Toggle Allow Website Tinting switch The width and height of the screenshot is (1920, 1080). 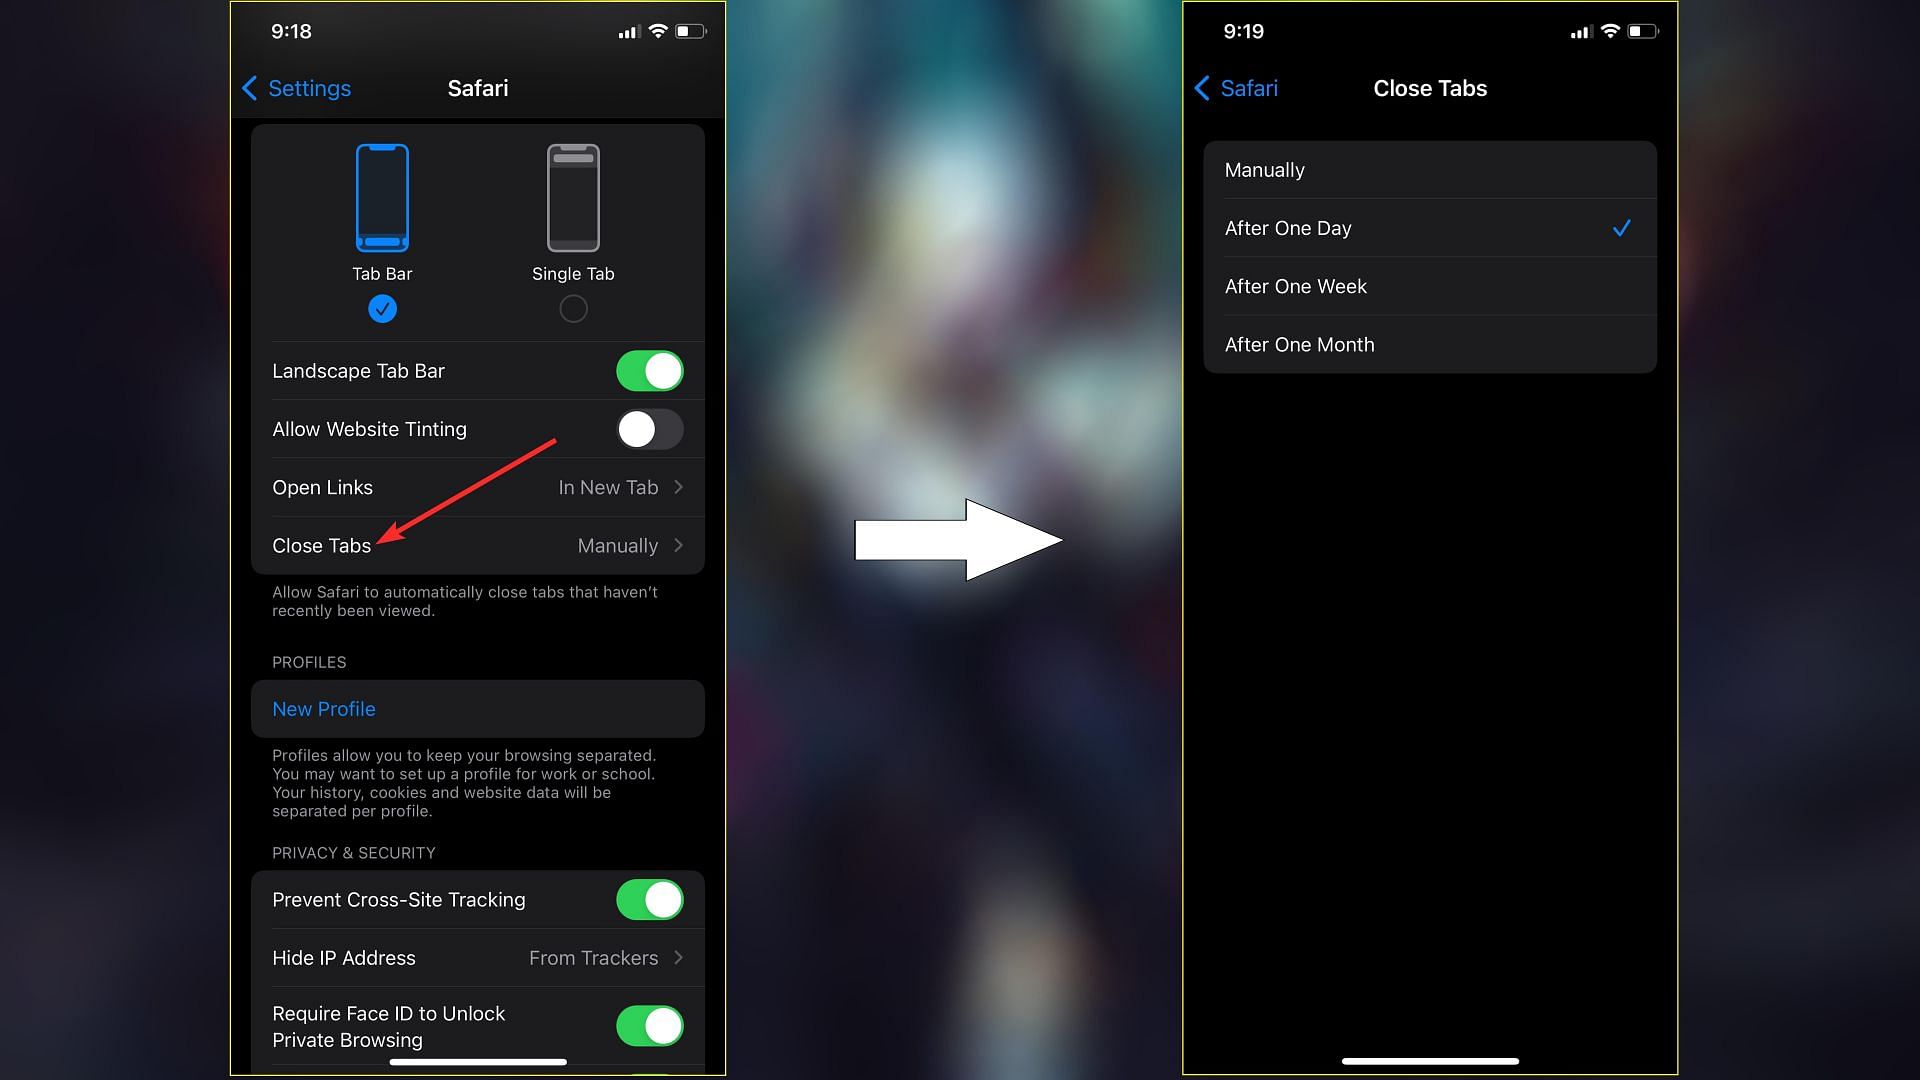coord(650,429)
